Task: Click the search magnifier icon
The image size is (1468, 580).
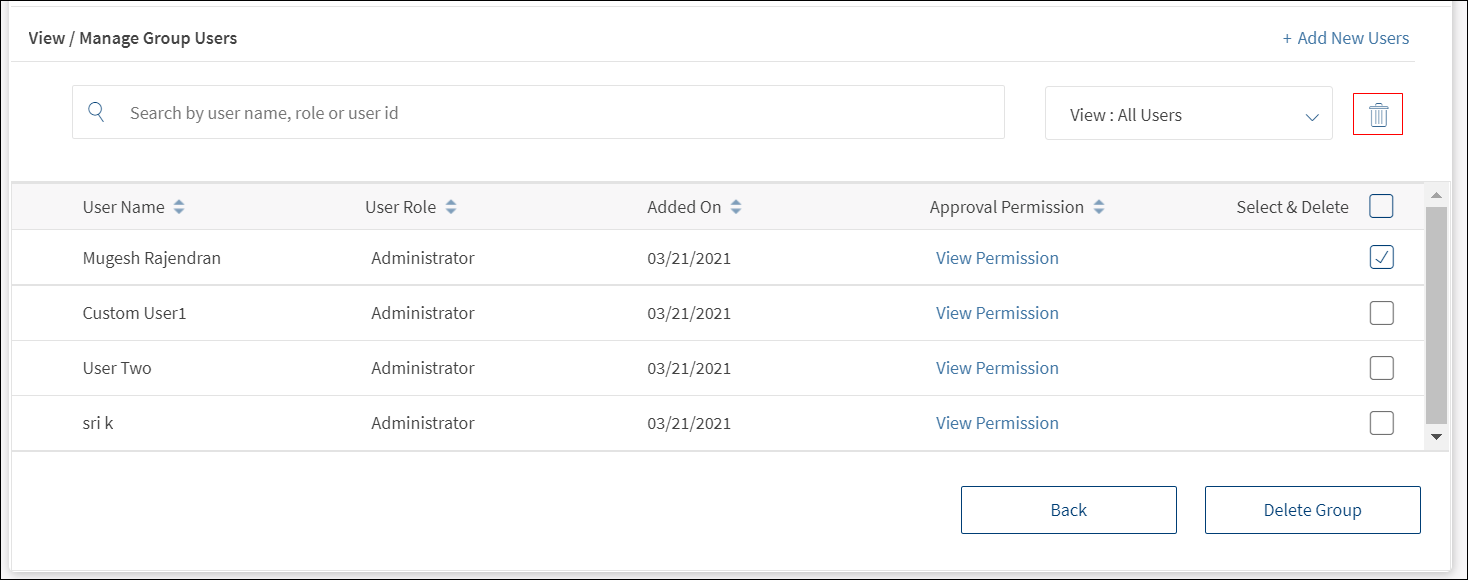Action: (97, 112)
